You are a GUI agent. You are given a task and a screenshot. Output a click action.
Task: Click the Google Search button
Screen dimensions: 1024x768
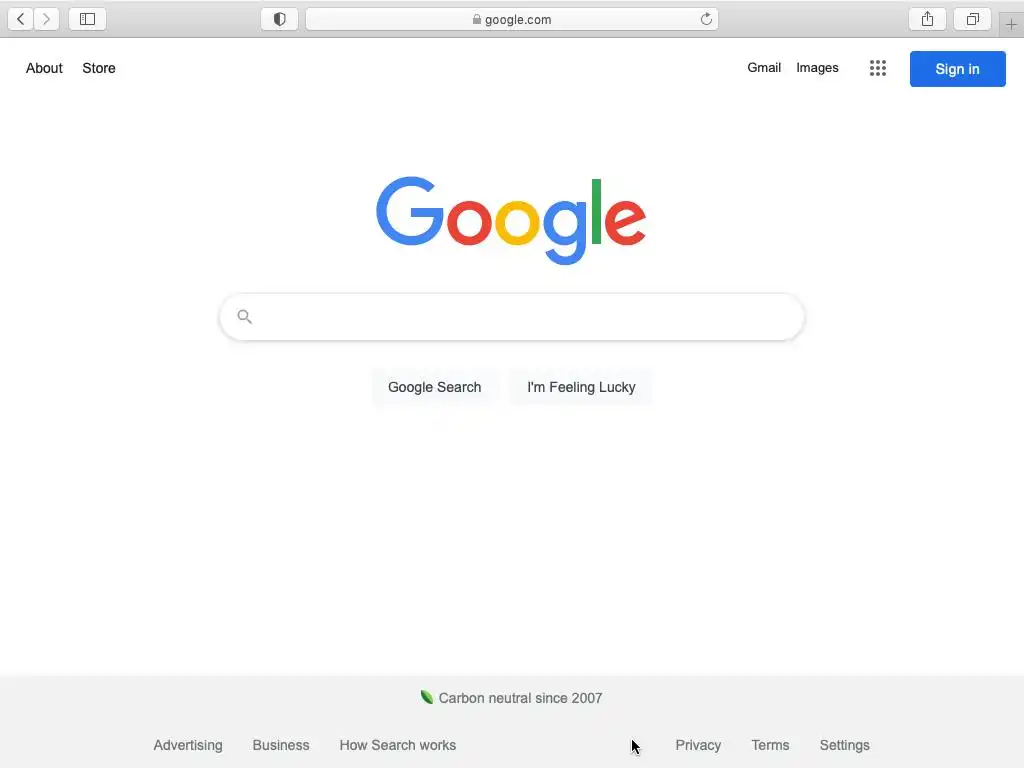tap(434, 387)
